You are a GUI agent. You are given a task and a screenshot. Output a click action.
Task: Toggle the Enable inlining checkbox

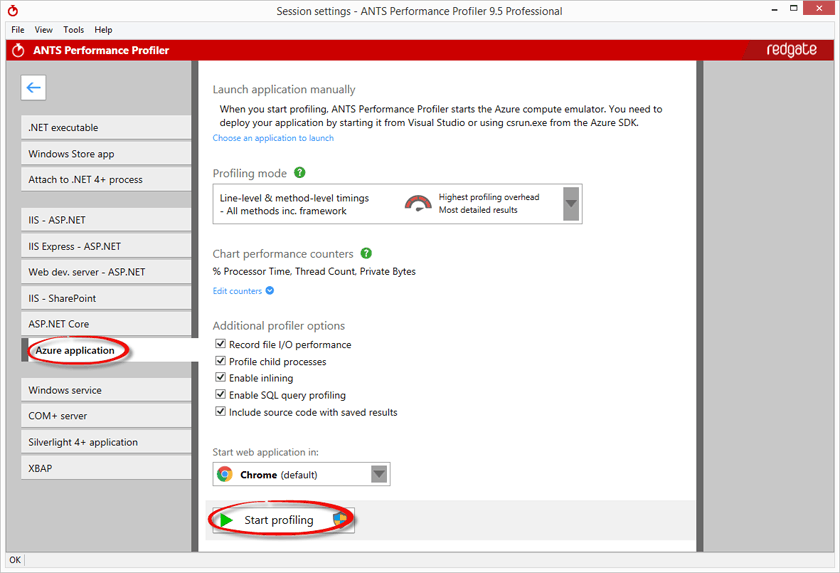coord(220,378)
